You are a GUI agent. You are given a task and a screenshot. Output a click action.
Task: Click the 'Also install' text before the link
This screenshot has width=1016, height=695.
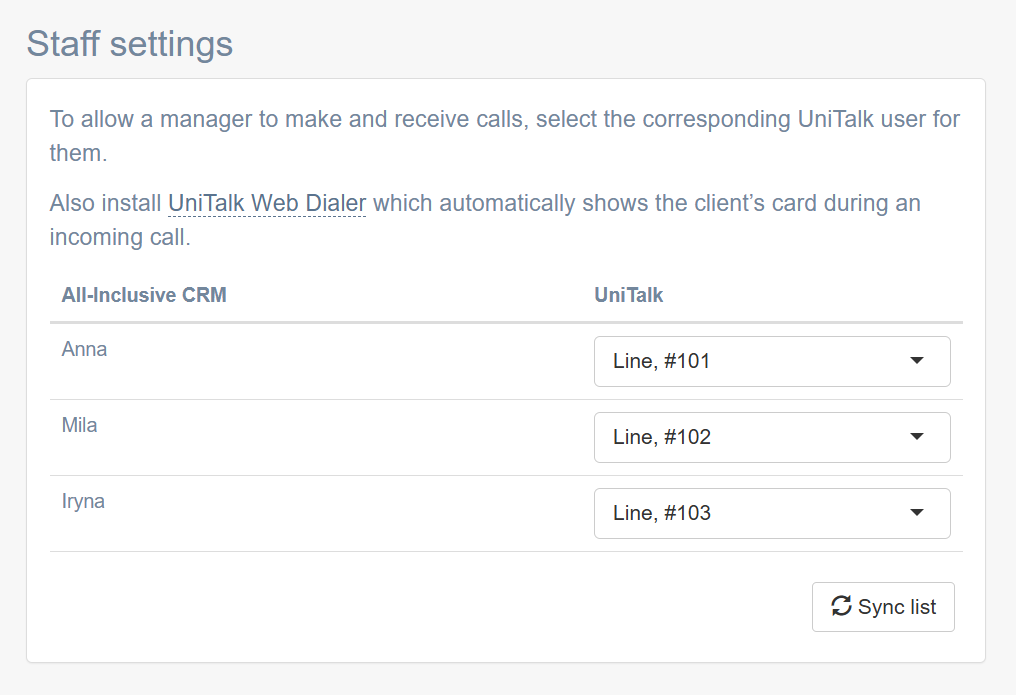[x=105, y=203]
